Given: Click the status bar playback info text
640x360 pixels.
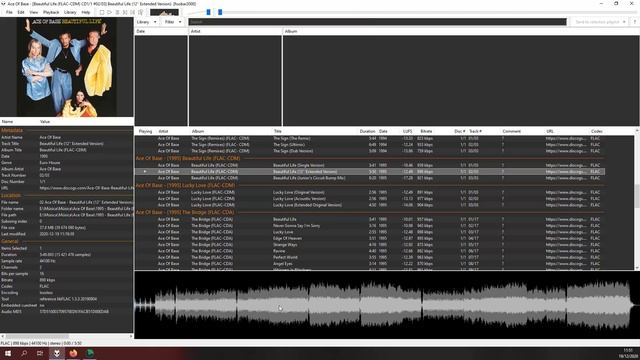Looking at the screenshot, I should tap(41, 343).
